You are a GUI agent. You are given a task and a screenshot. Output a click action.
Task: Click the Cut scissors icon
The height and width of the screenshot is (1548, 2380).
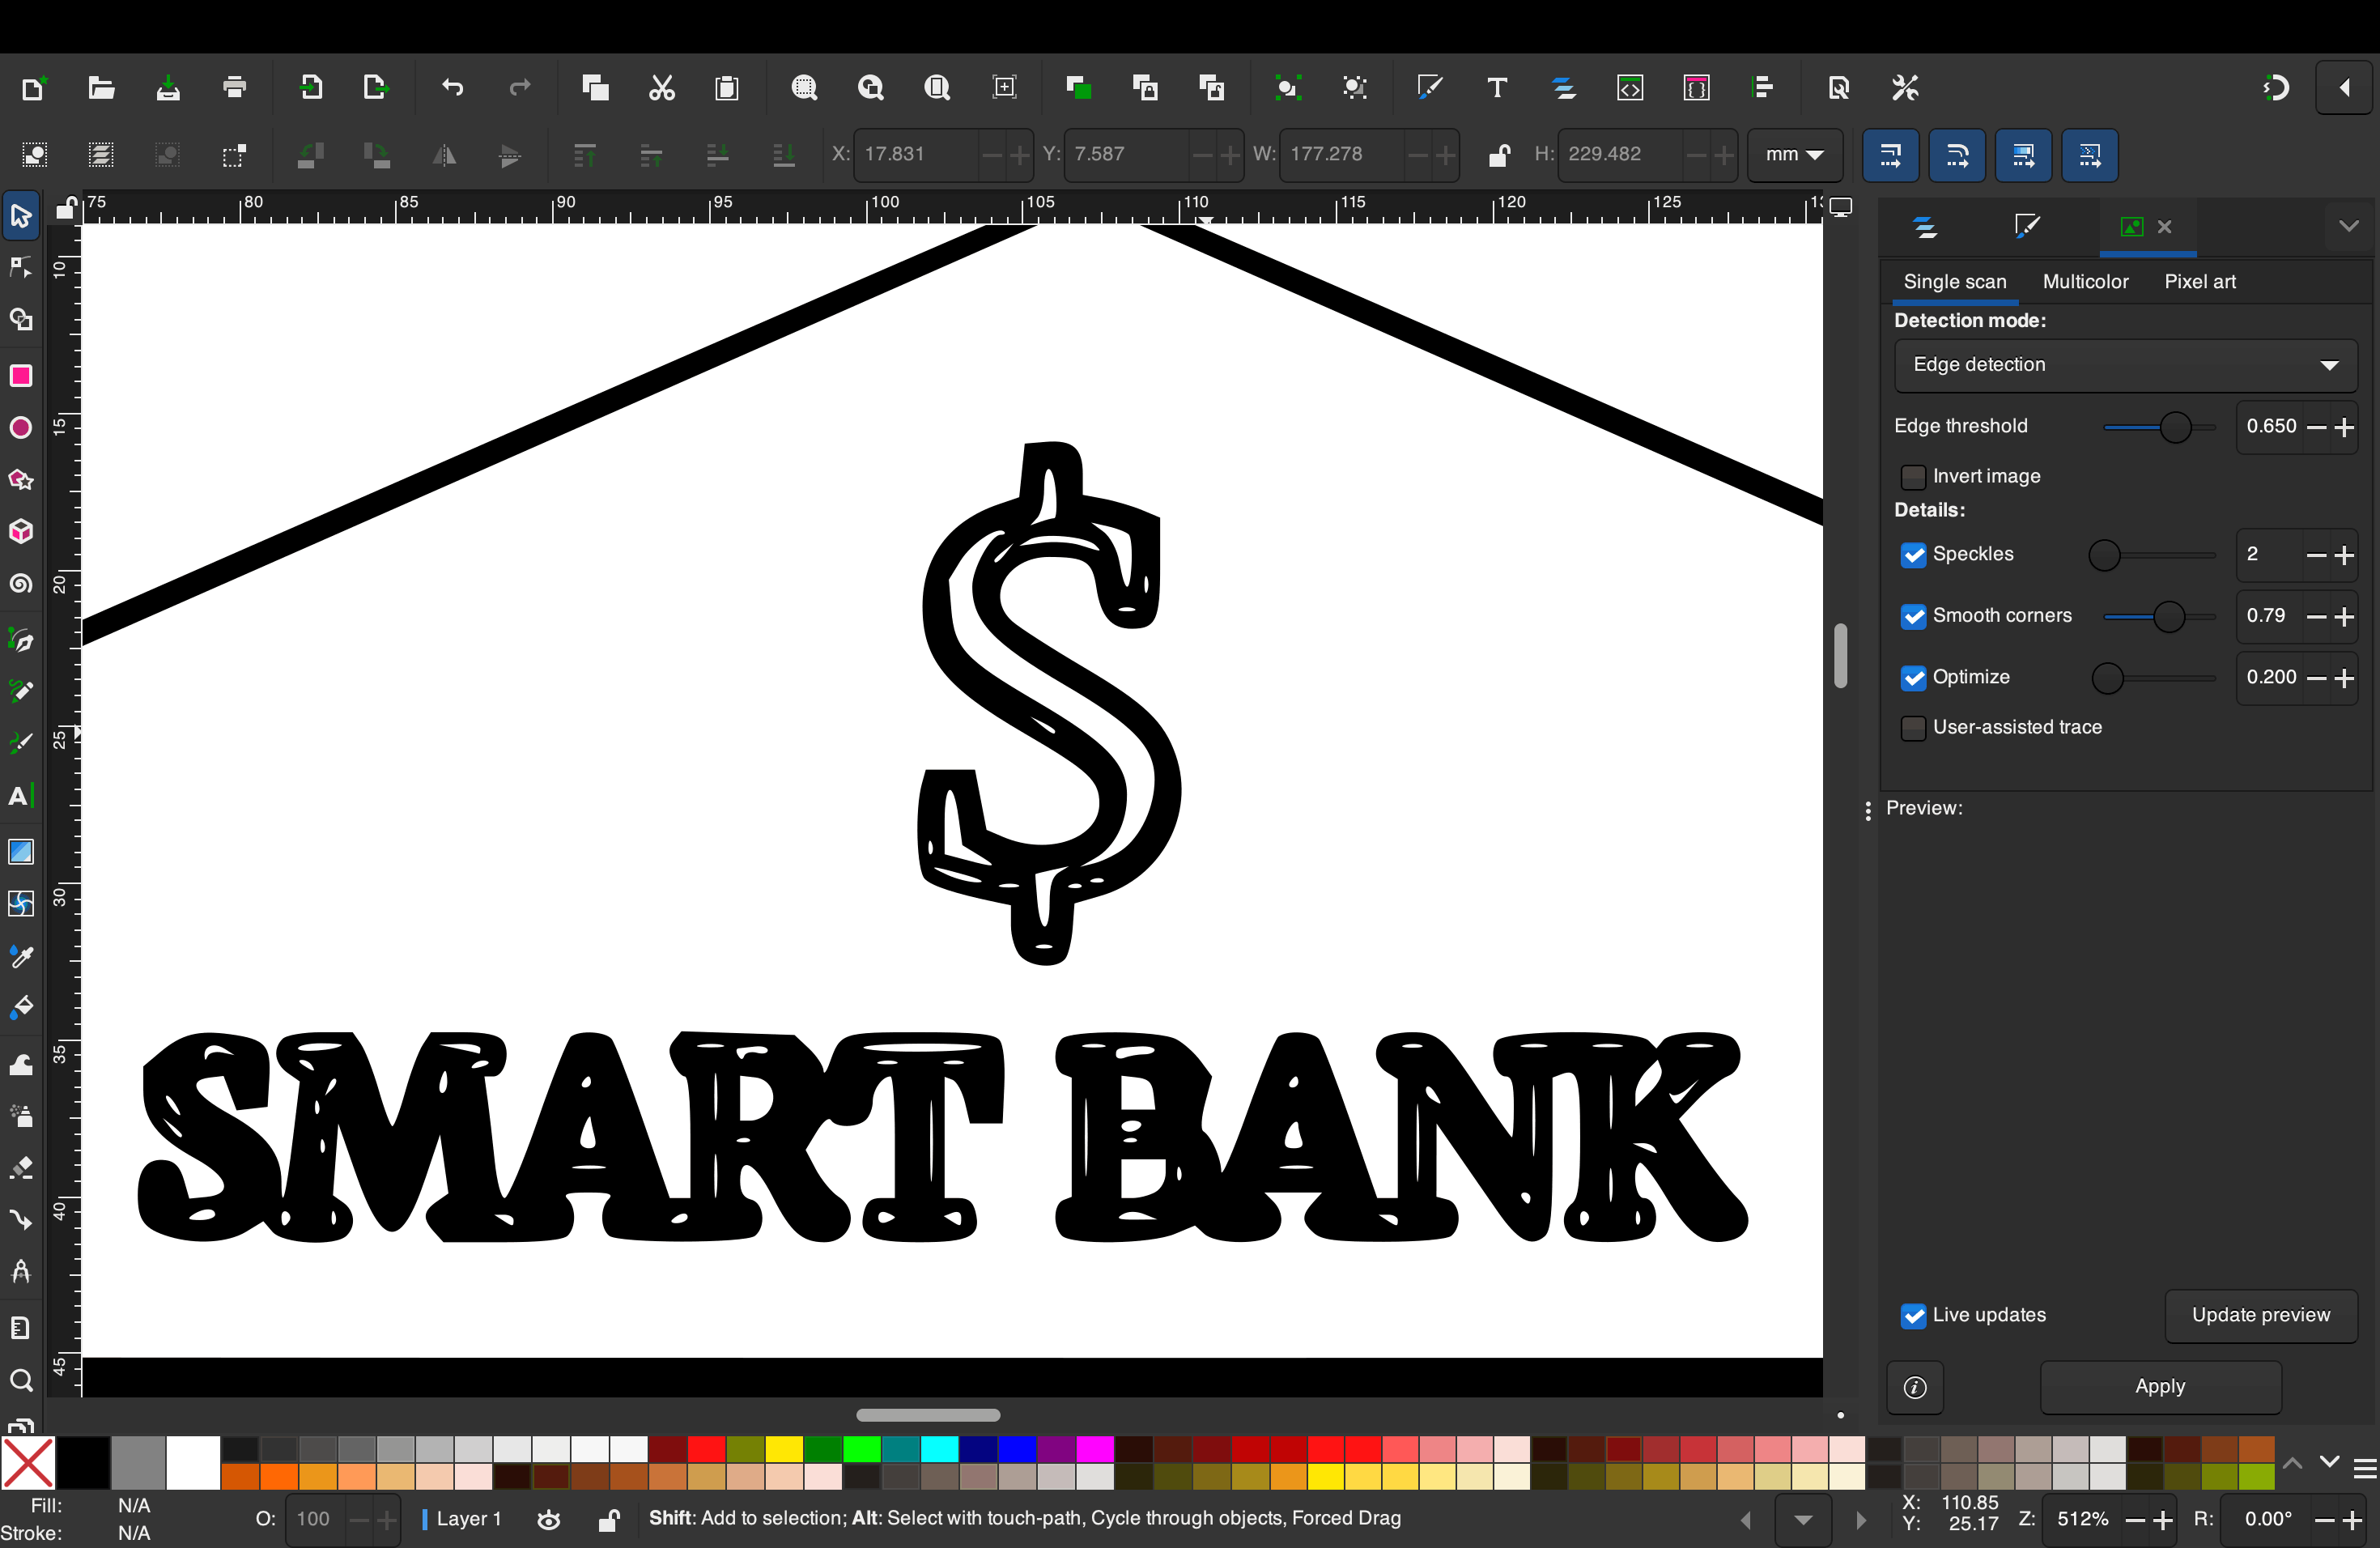662,88
